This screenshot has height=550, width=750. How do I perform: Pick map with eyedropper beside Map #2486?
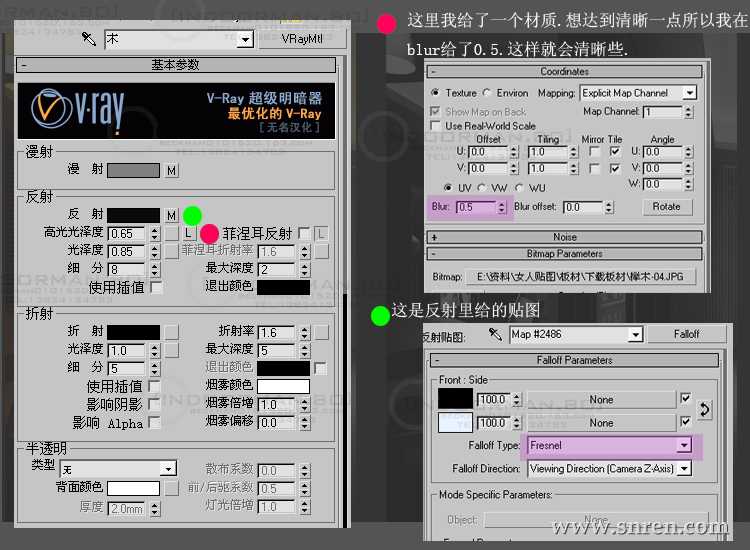click(x=496, y=334)
